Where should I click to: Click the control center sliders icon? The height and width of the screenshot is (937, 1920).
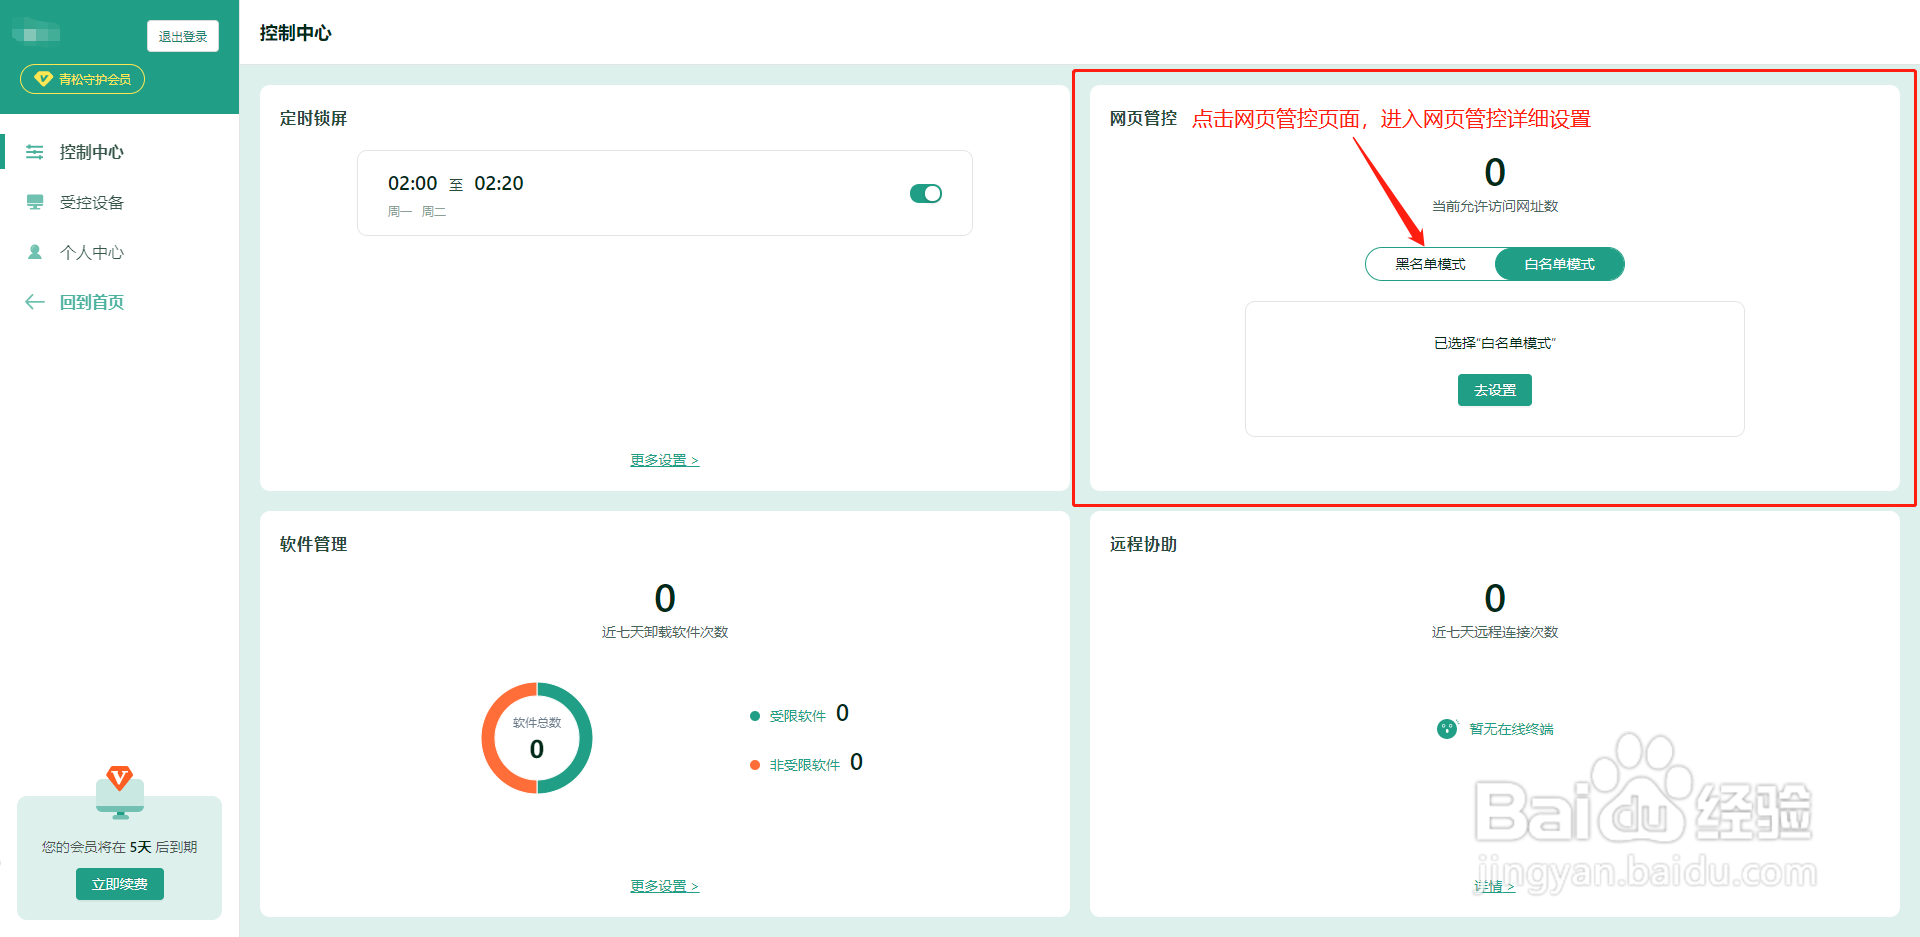[35, 152]
